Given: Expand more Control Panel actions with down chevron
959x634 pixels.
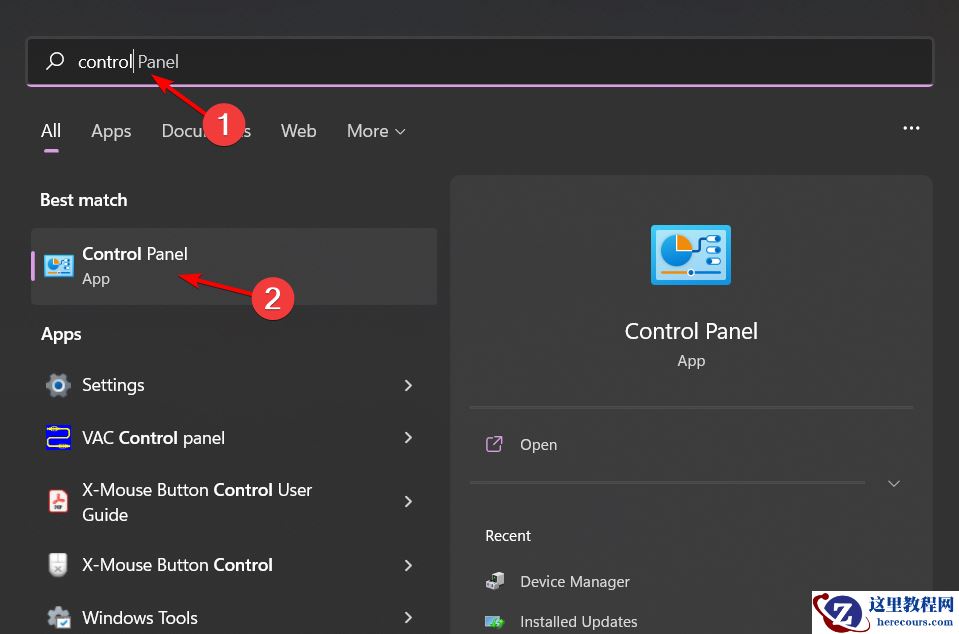Looking at the screenshot, I should tap(893, 483).
